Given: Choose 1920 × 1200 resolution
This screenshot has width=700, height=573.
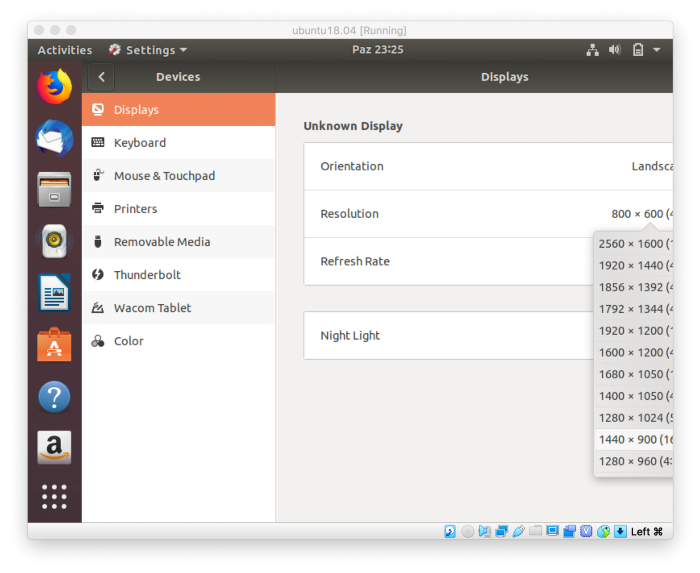Looking at the screenshot, I should pos(634,331).
